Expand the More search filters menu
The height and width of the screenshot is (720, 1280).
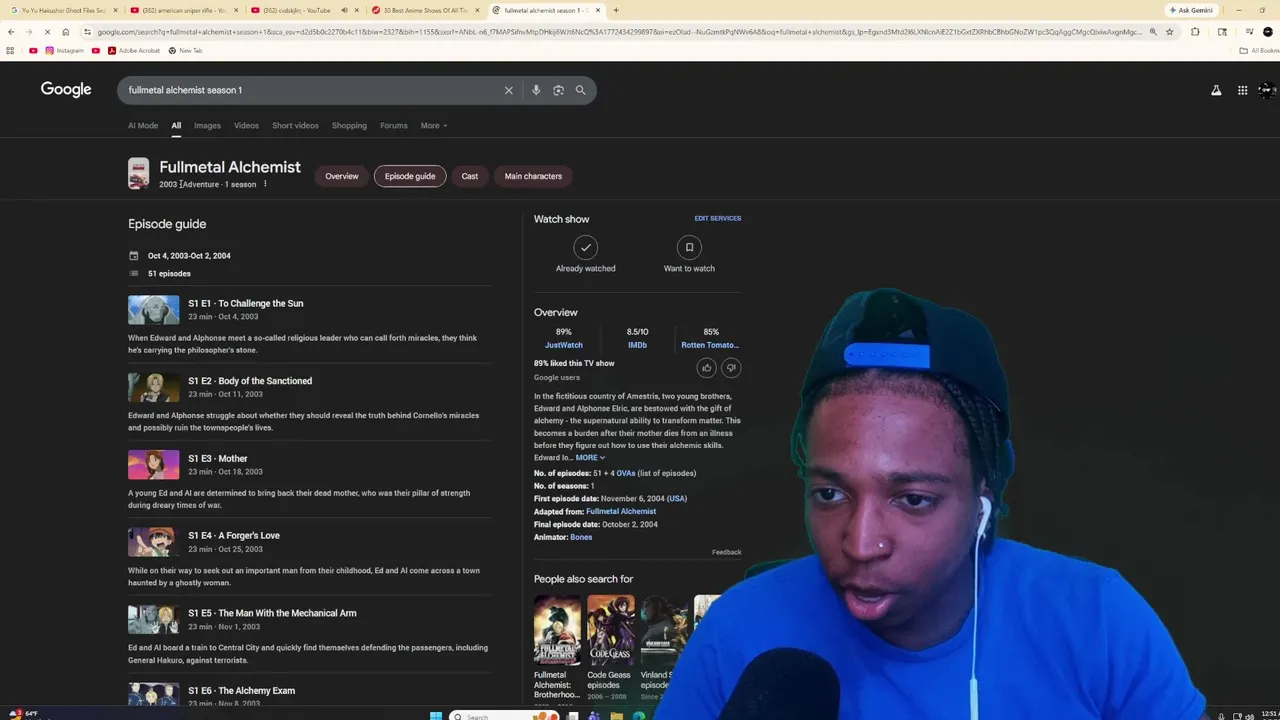point(434,126)
